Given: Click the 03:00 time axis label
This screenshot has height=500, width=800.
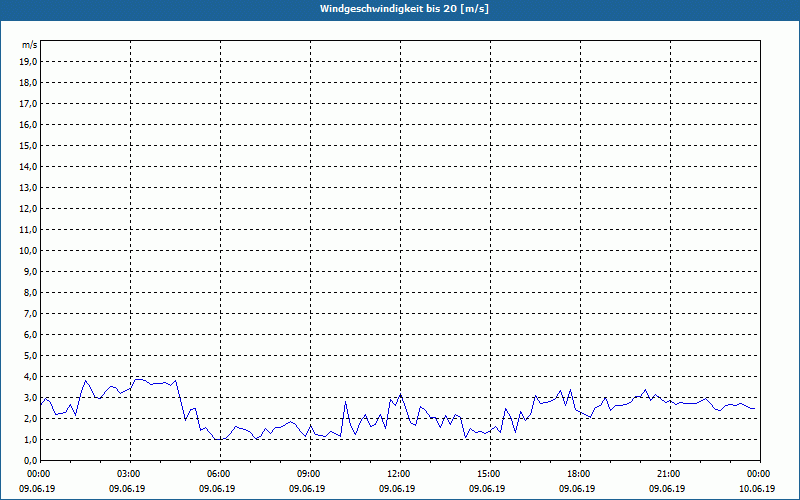Looking at the screenshot, I should point(129,474).
